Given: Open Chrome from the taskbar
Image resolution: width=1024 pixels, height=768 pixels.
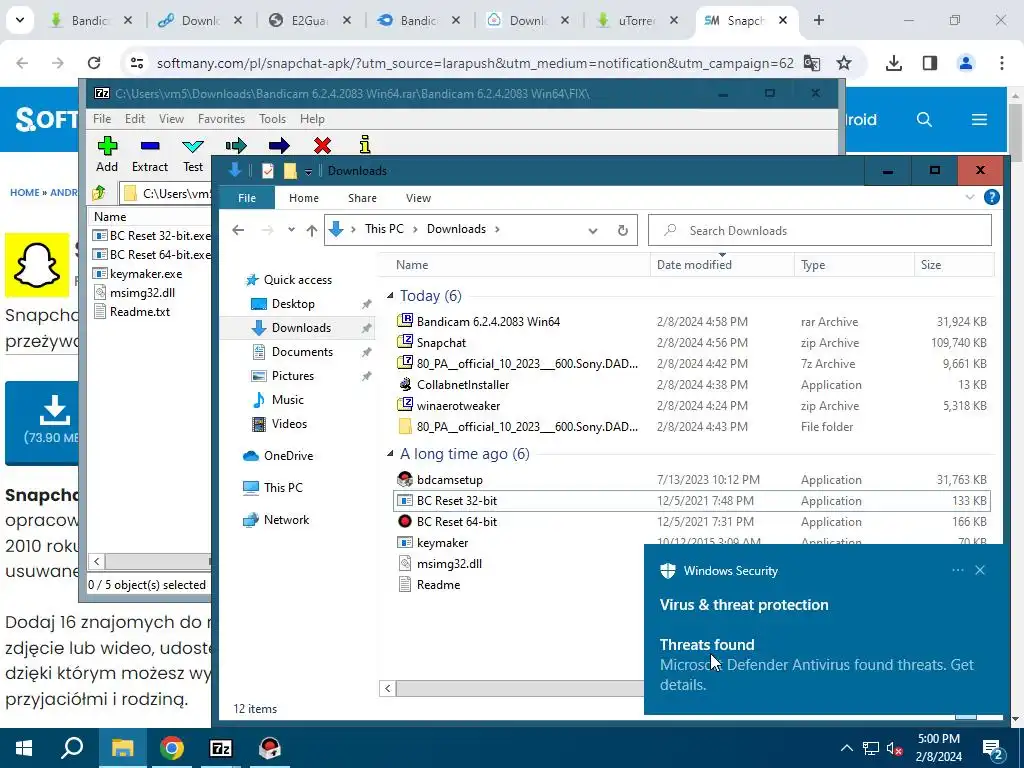Looking at the screenshot, I should tap(172, 748).
